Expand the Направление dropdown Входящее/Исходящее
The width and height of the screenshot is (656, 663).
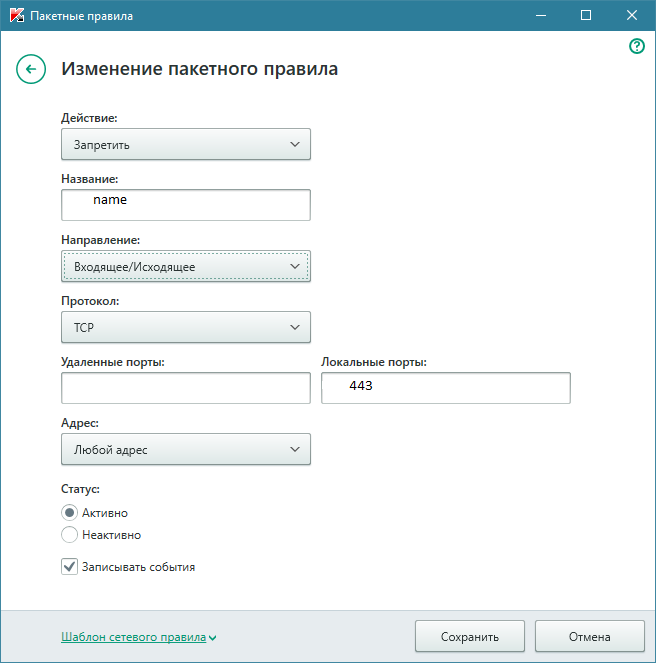point(186,266)
